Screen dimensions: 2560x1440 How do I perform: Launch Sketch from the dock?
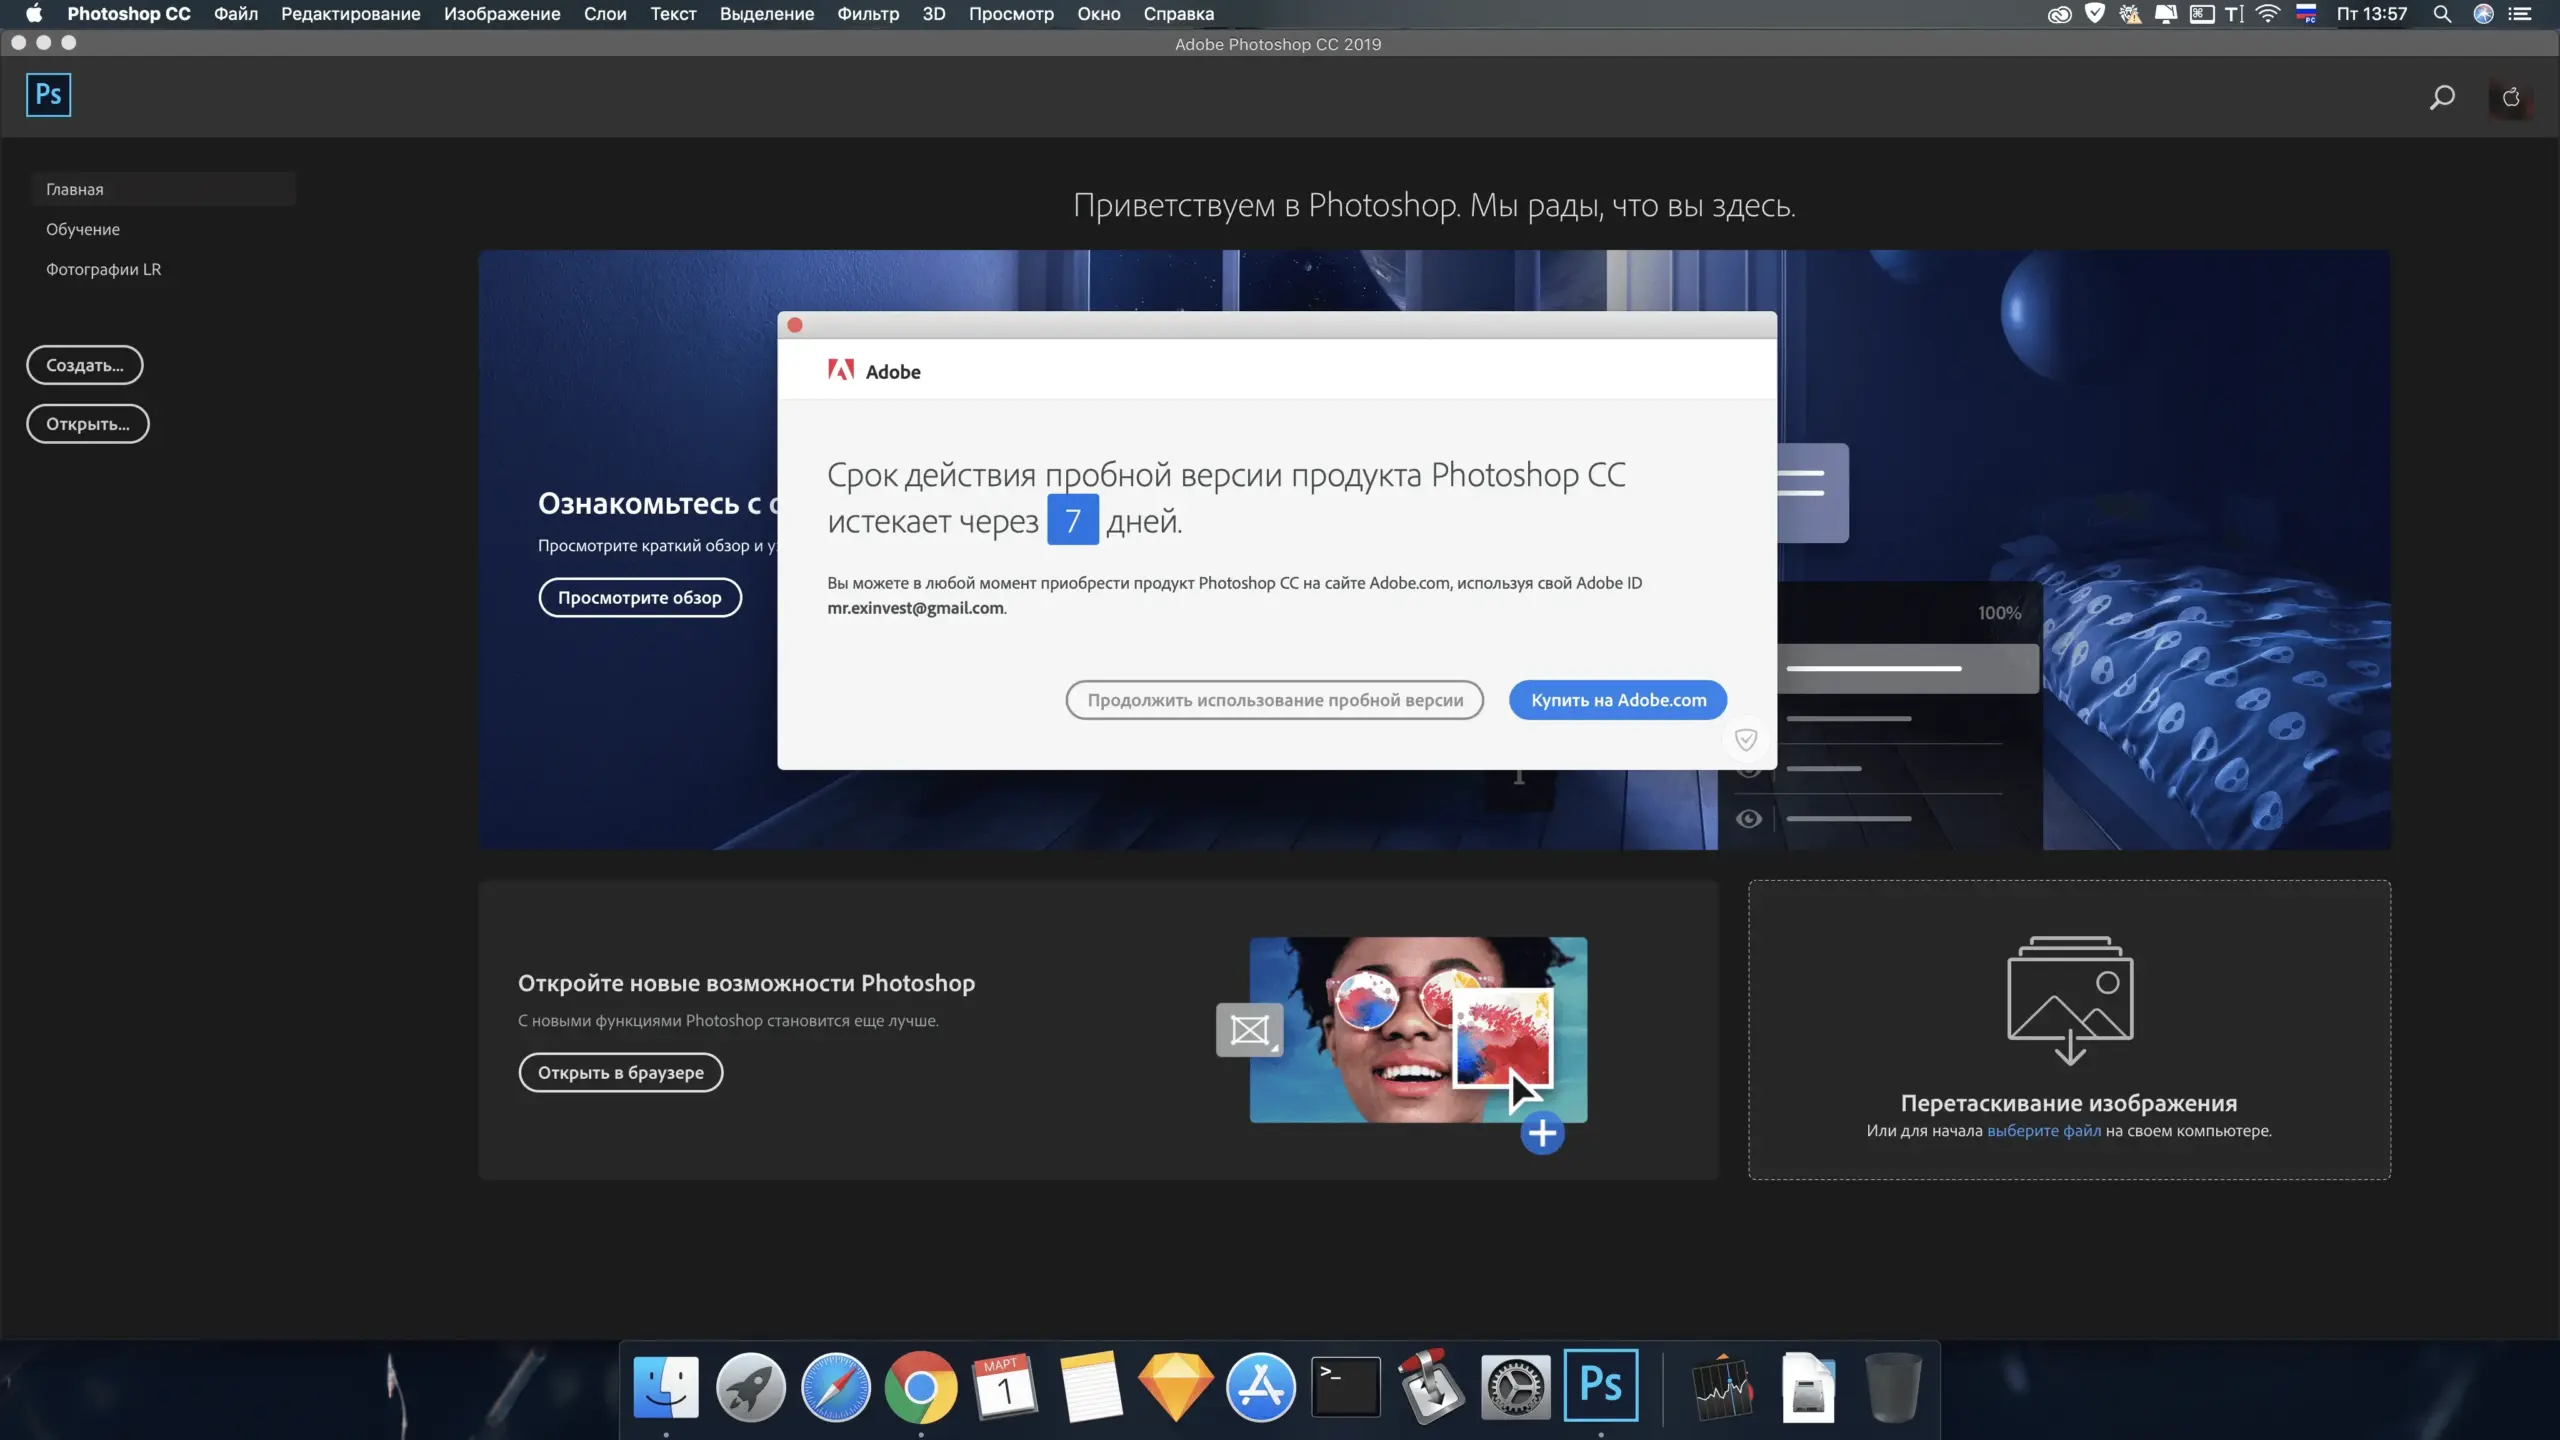coord(1176,1387)
